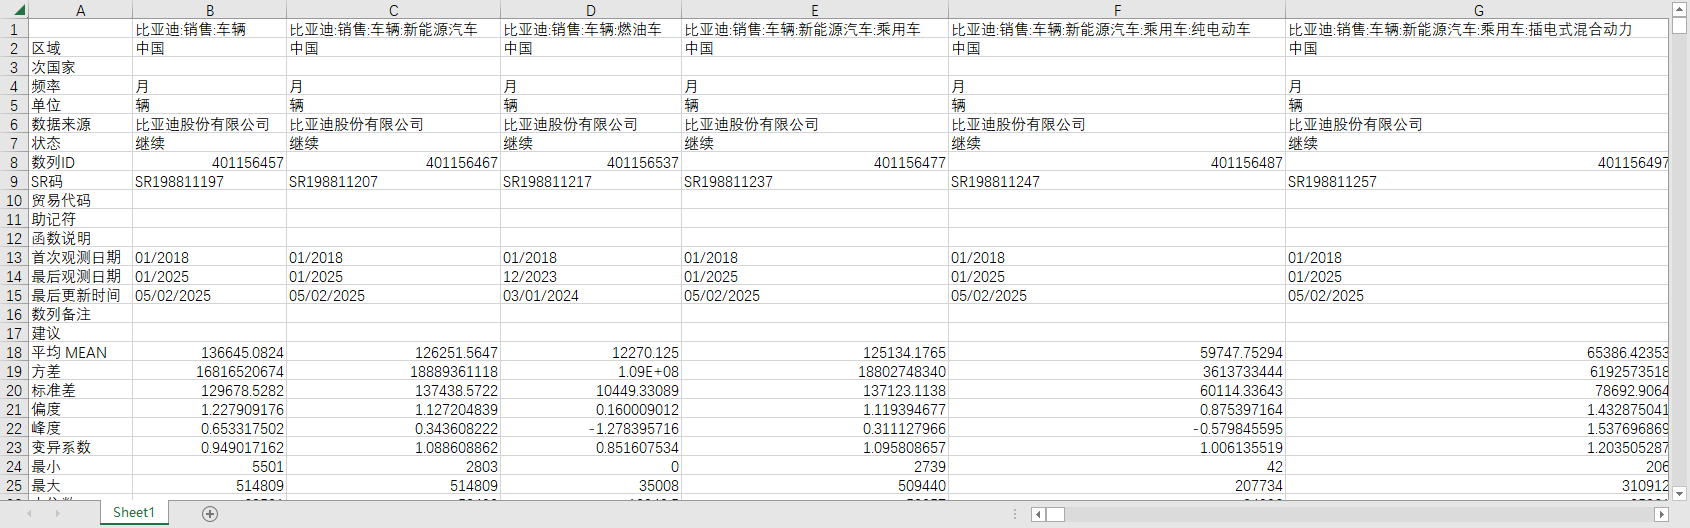Select cell ending in '纯电动车' in column F
1690x528 pixels.
[1117, 29]
